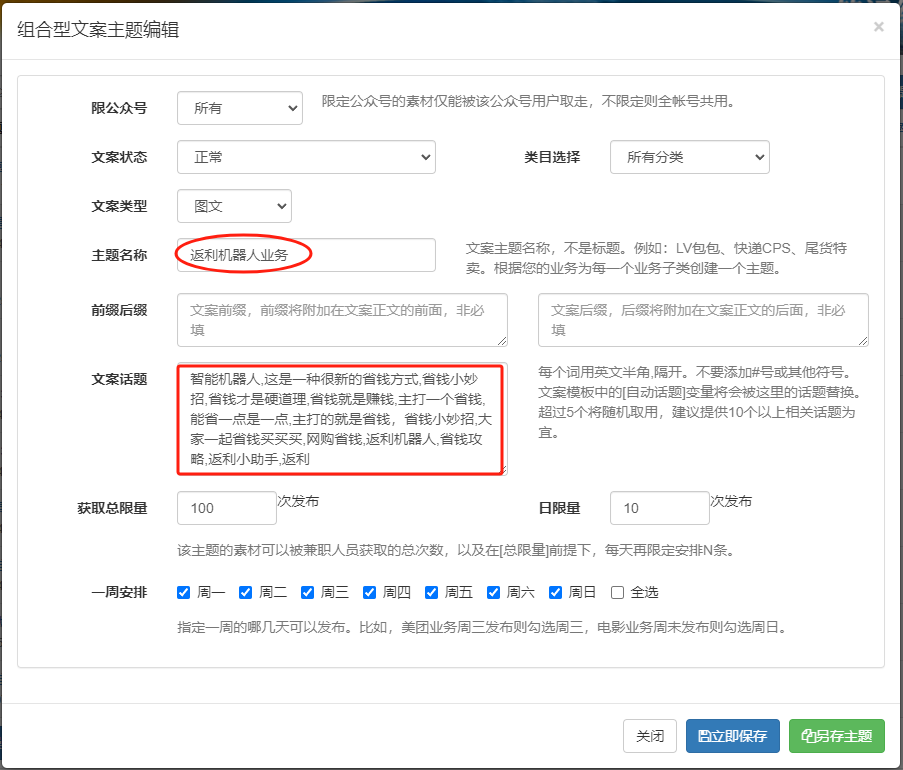This screenshot has height=770, width=903.
Task: Enable the 全选 checkbox
Action: (x=617, y=593)
